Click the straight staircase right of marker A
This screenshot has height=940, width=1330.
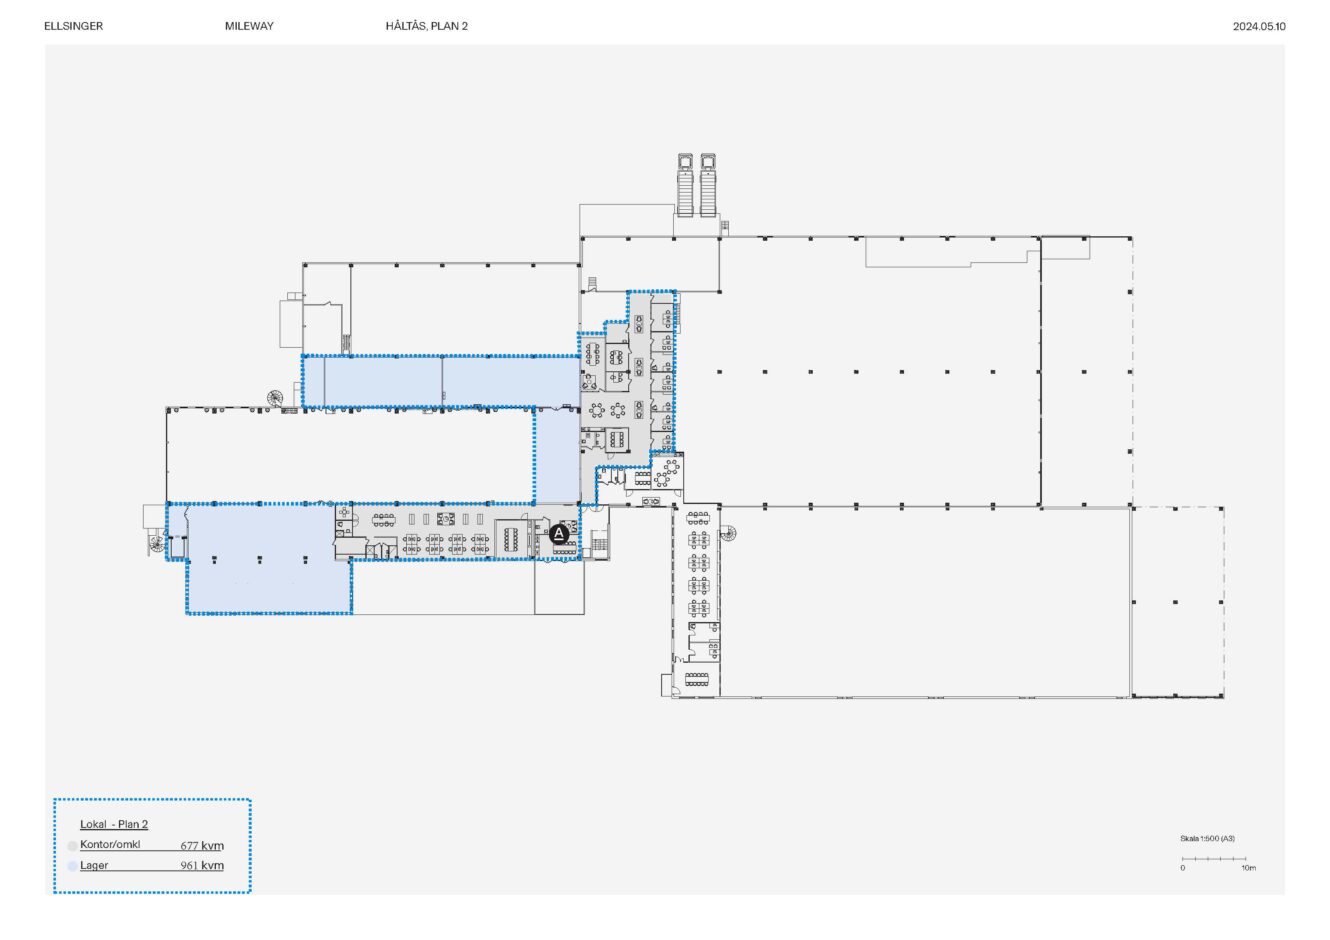click(600, 544)
